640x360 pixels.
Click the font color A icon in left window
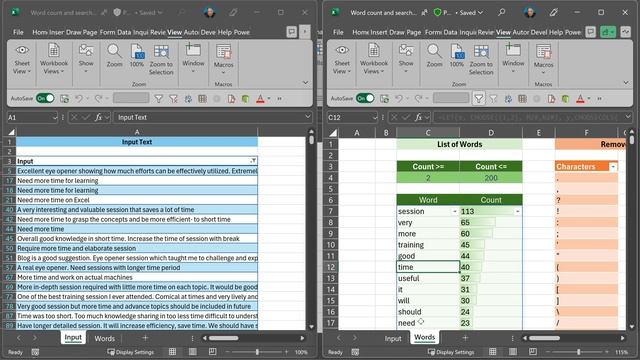(x=260, y=99)
